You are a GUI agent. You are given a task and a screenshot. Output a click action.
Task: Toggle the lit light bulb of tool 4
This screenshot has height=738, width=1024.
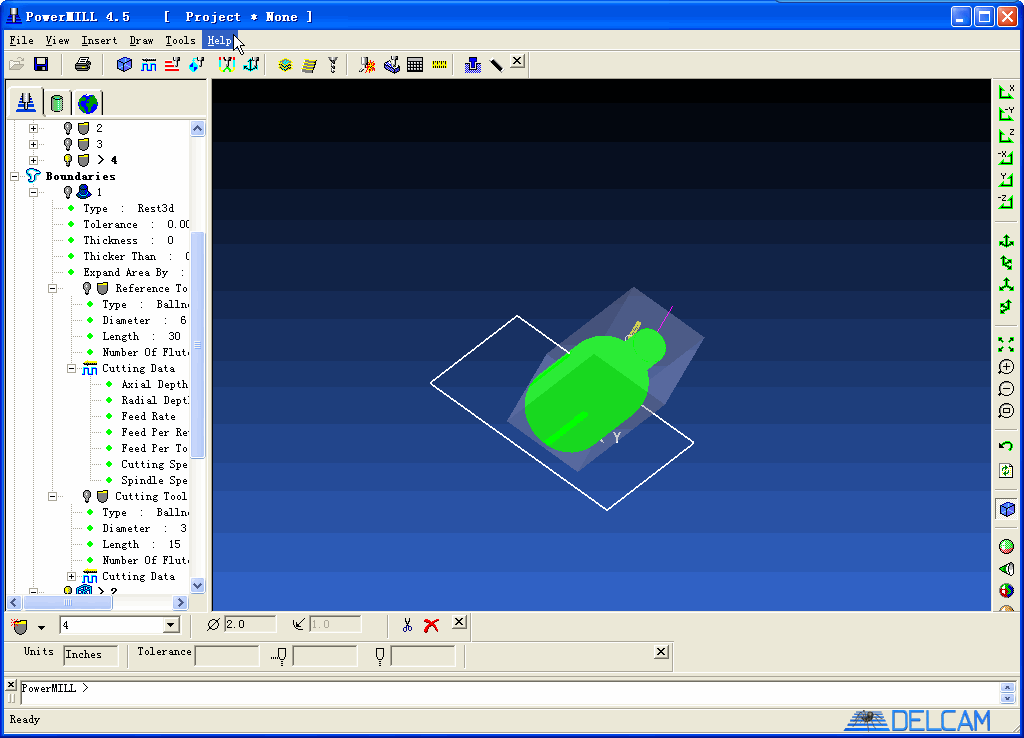tap(67, 160)
